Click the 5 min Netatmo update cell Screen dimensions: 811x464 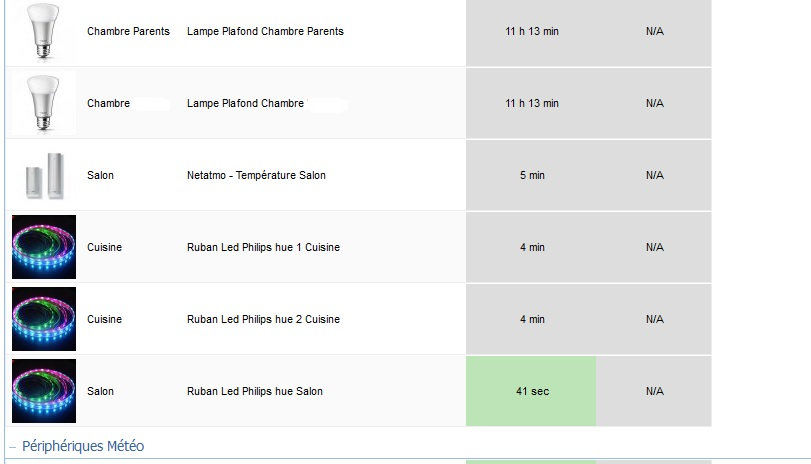click(x=531, y=175)
